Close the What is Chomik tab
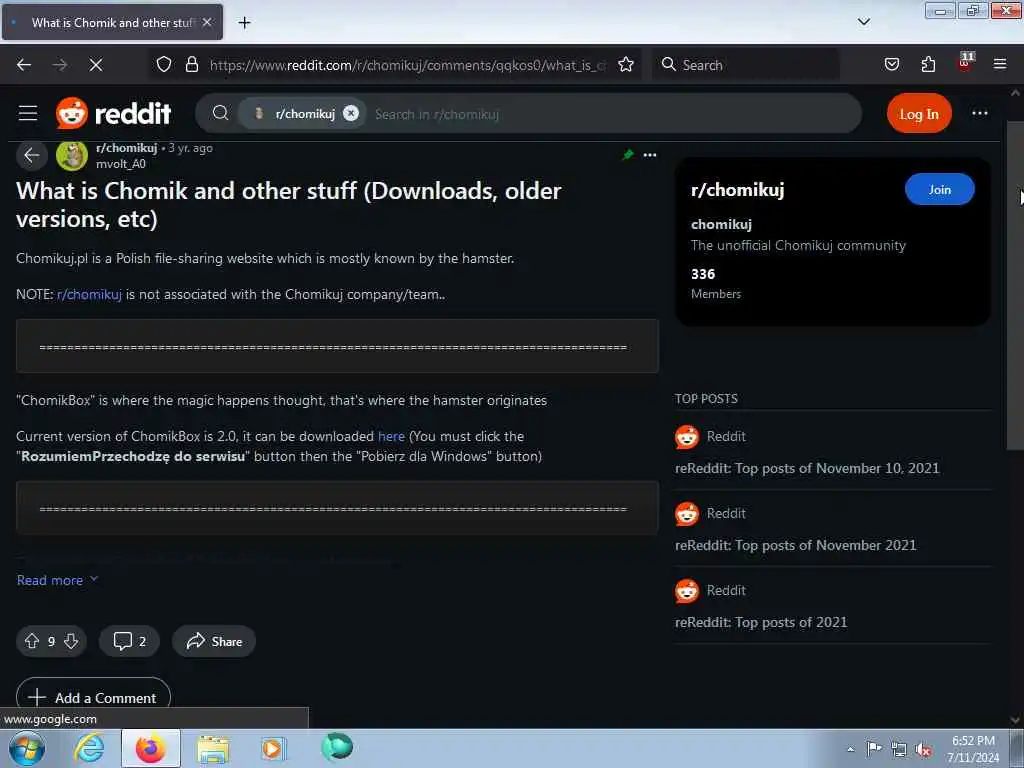Screen dimensions: 1024x768 coord(207,22)
